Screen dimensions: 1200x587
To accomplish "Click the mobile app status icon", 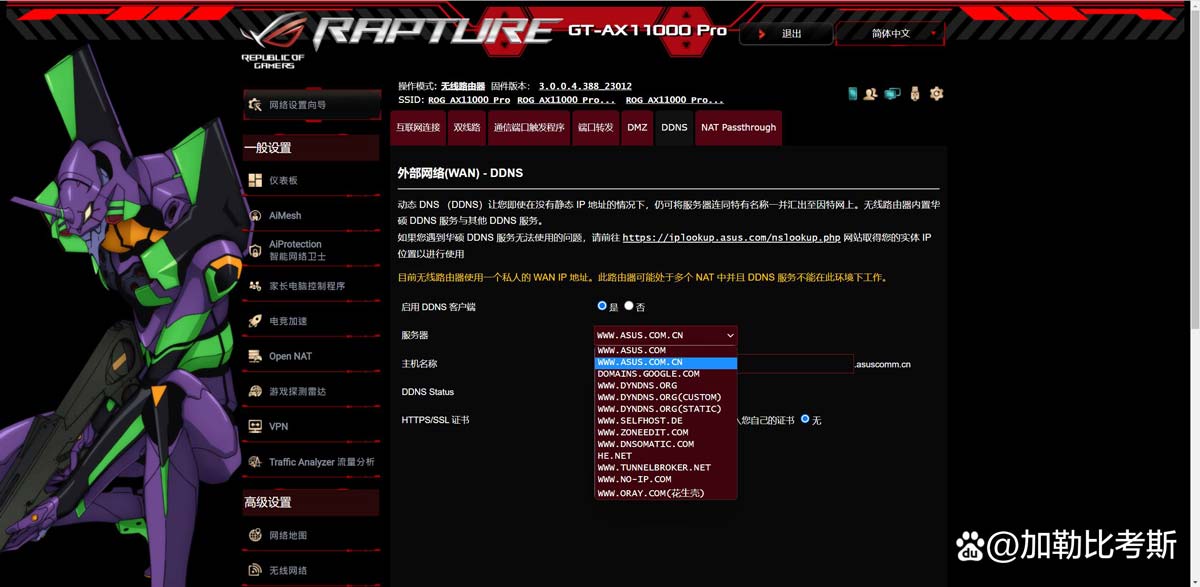I will pyautogui.click(x=853, y=94).
